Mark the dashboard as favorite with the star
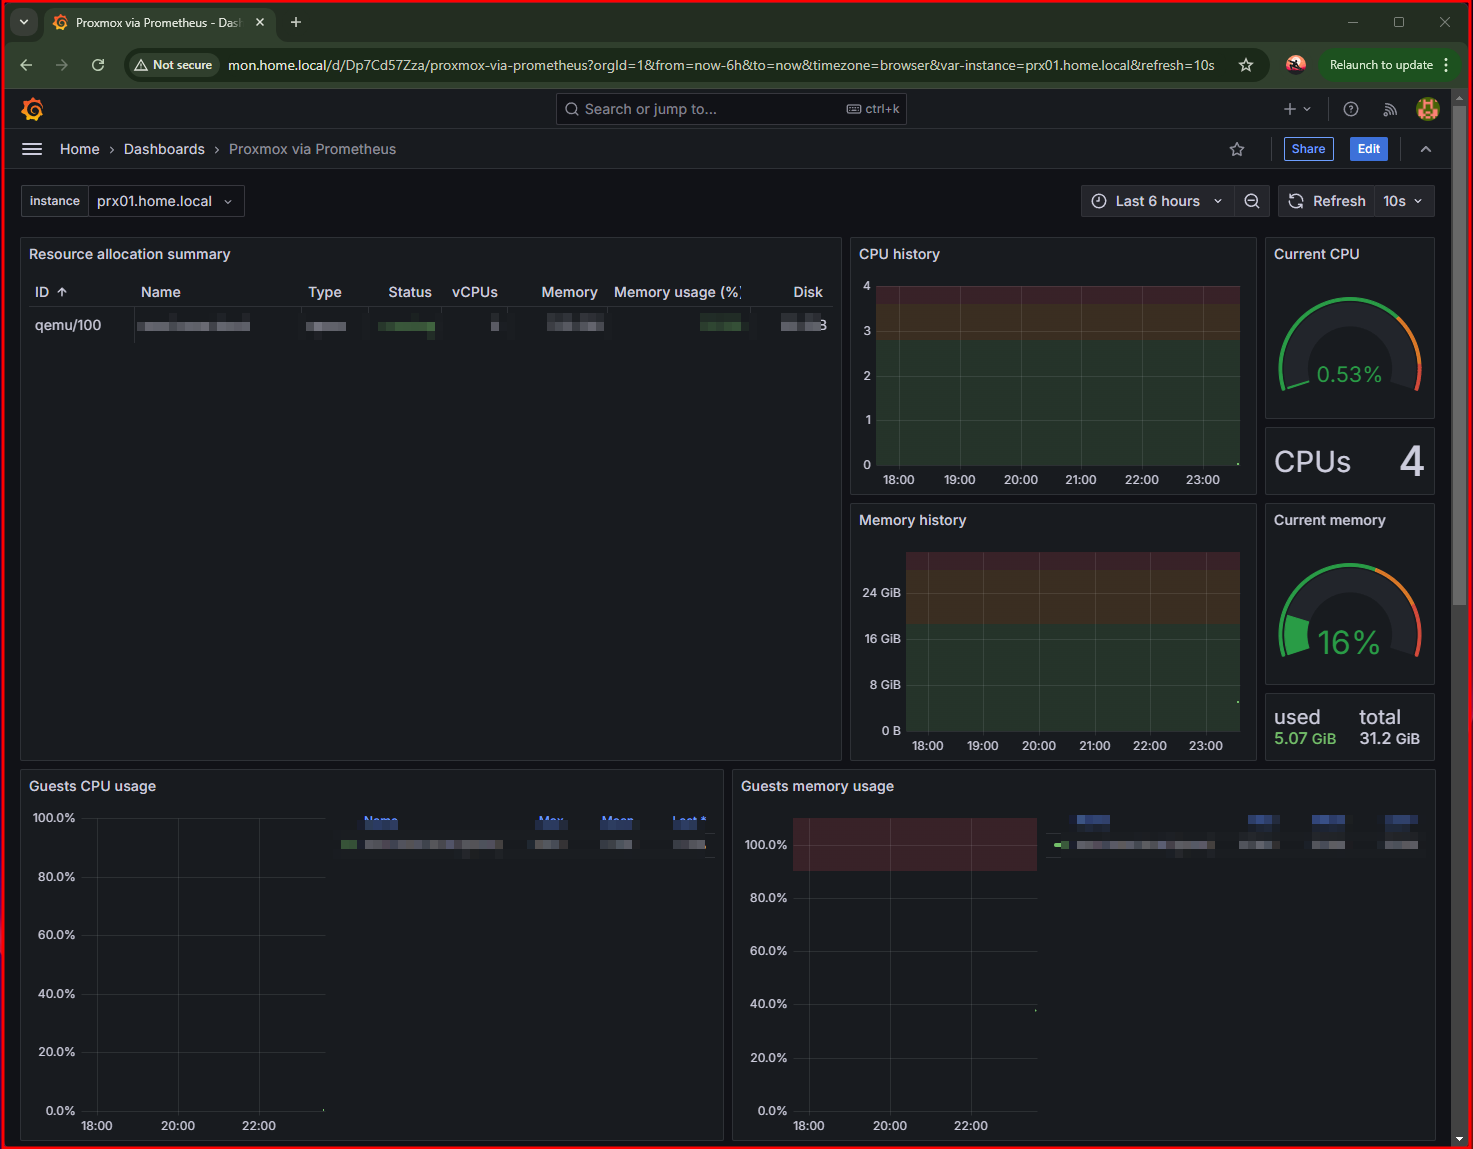Viewport: 1473px width, 1149px height. point(1237,149)
